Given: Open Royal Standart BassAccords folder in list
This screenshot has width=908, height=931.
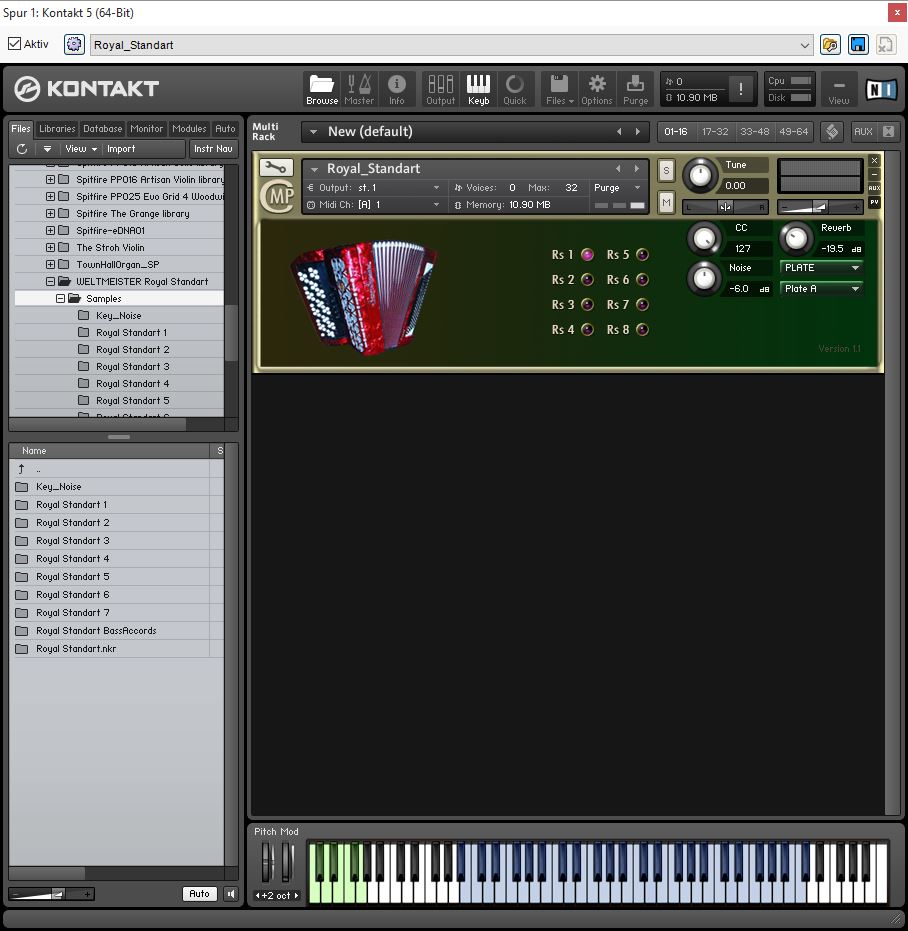Looking at the screenshot, I should [x=96, y=631].
